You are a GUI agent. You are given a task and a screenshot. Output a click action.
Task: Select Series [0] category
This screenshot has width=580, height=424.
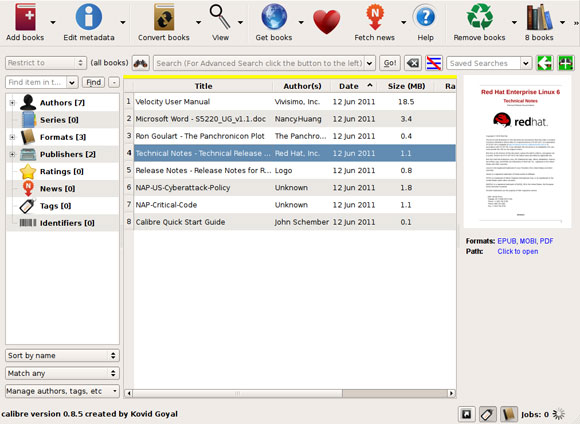[59, 120]
